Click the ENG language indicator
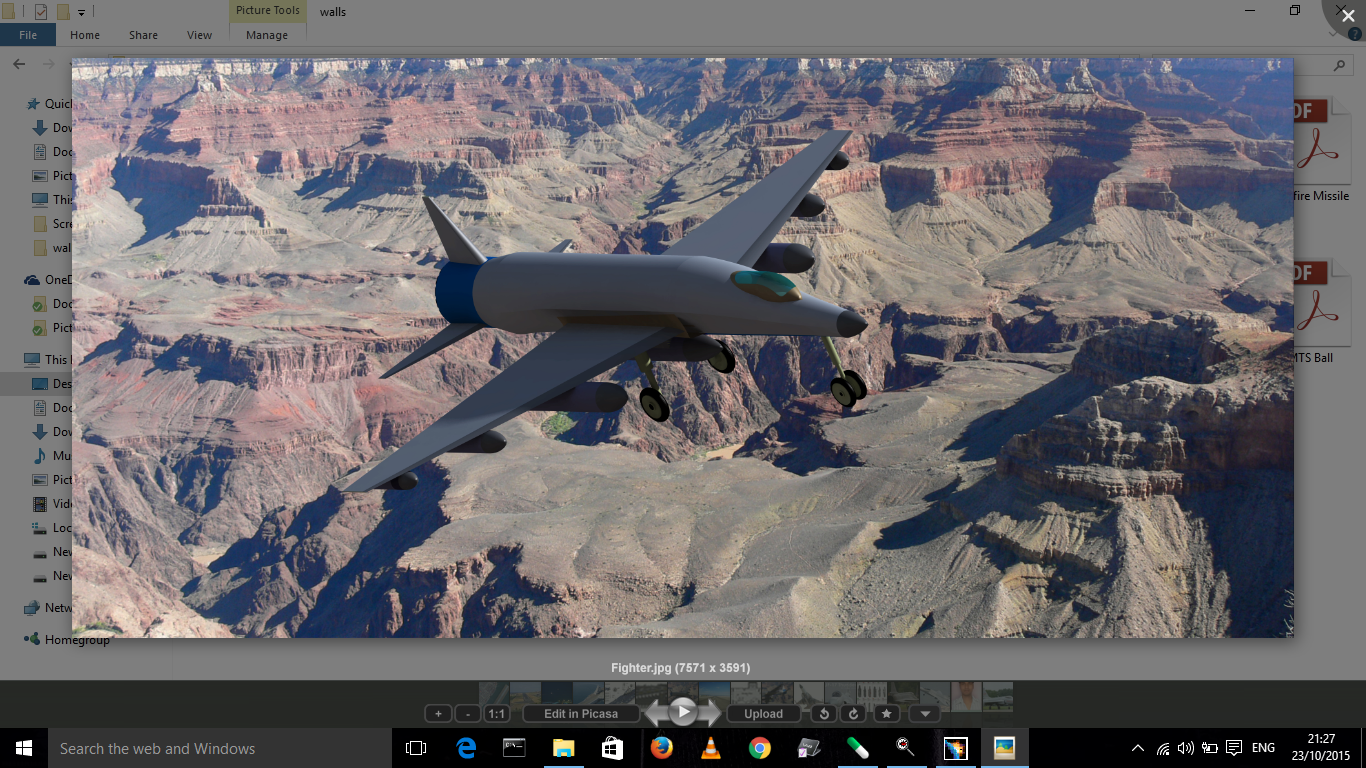This screenshot has width=1366, height=768. 1263,748
